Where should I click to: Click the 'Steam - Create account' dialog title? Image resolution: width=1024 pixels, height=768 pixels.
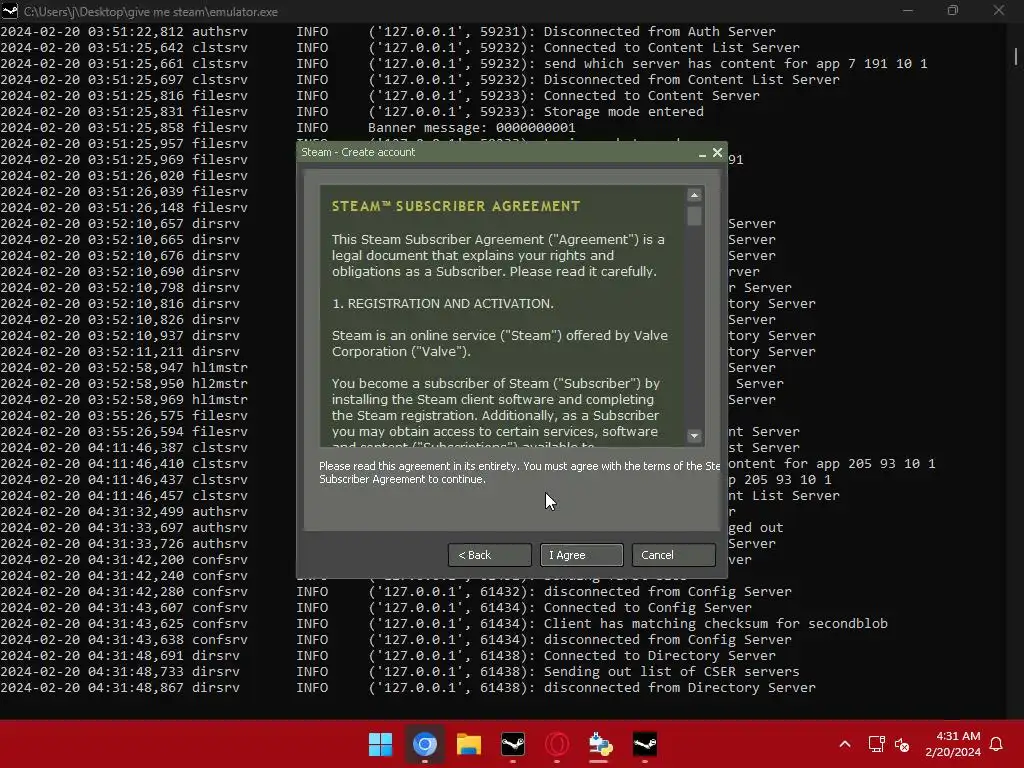click(358, 152)
